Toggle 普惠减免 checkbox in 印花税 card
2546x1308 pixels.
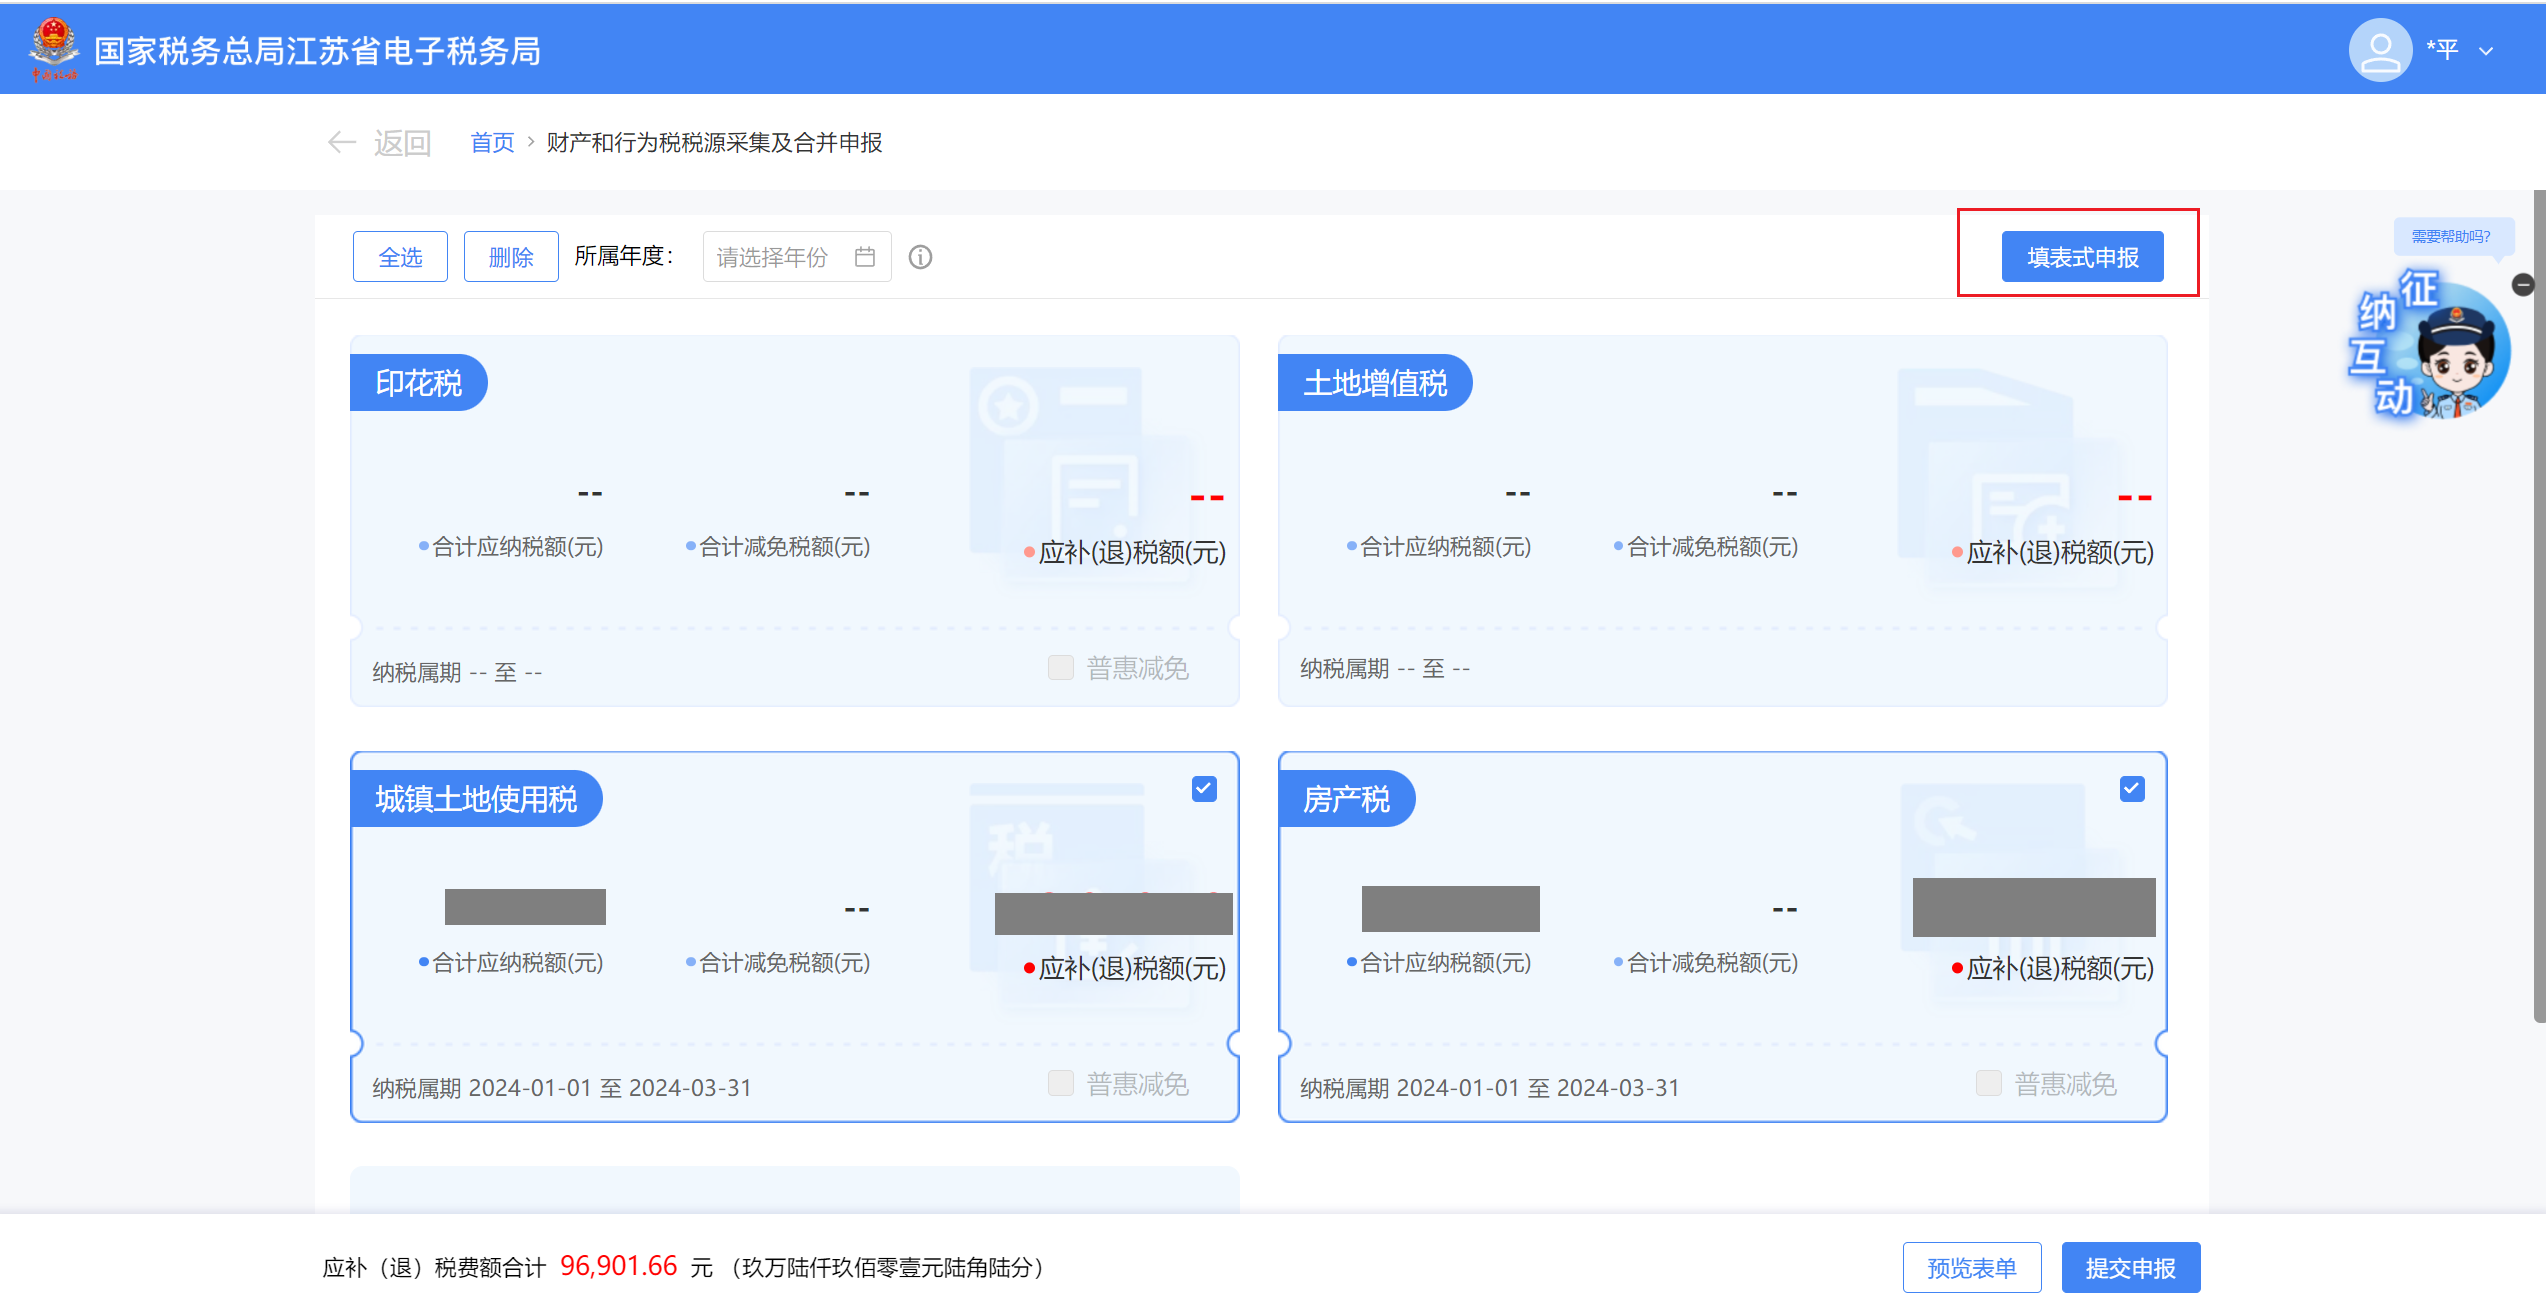click(x=1060, y=667)
